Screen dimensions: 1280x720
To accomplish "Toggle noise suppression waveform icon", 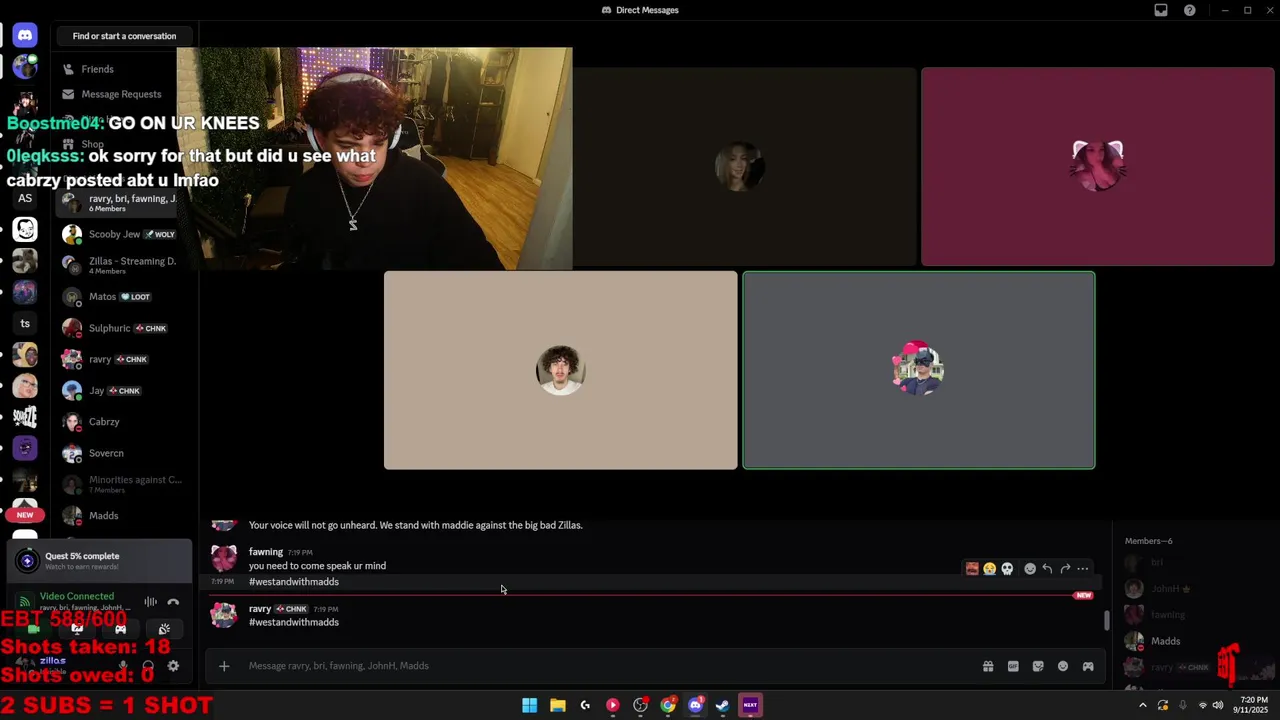I will [150, 602].
